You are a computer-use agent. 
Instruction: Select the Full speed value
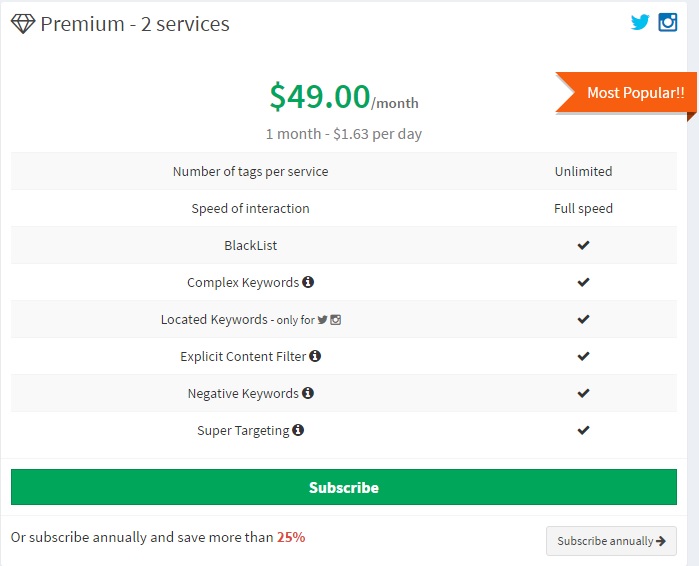point(583,208)
